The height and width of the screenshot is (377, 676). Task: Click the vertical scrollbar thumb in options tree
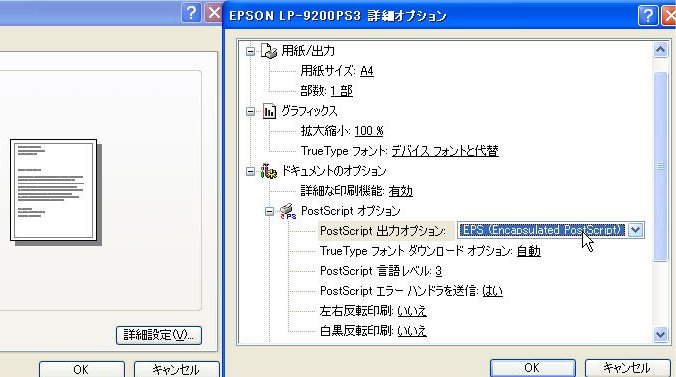pos(660,166)
